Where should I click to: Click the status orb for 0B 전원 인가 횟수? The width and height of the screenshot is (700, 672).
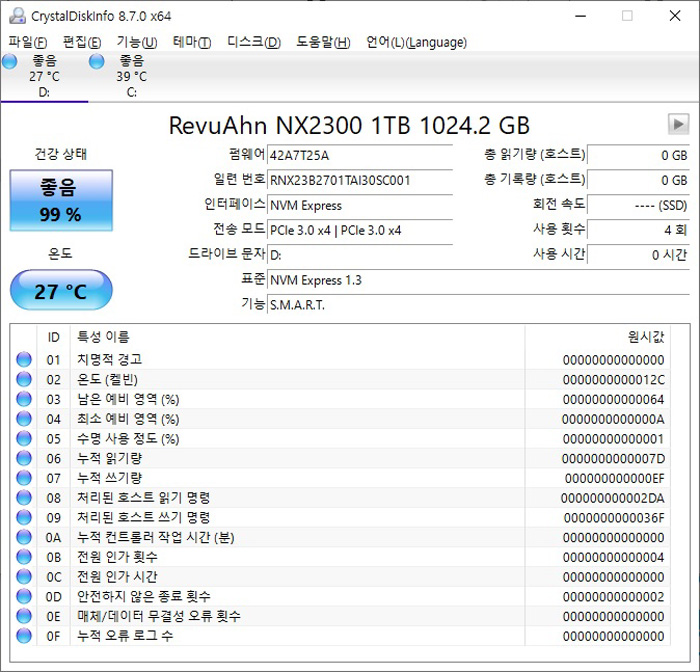point(24,557)
